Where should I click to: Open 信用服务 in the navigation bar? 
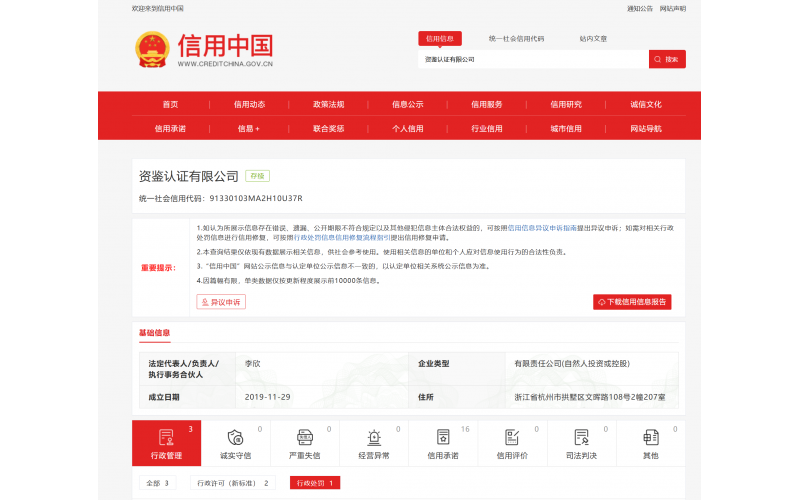(487, 104)
